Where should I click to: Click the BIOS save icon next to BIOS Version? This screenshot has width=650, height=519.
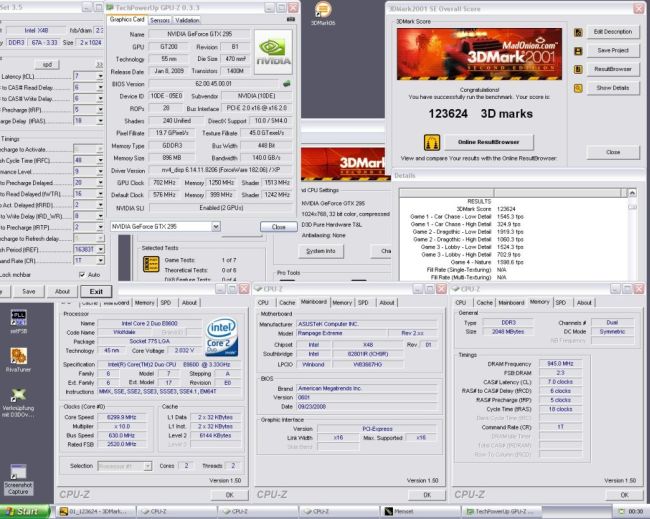tap(286, 84)
